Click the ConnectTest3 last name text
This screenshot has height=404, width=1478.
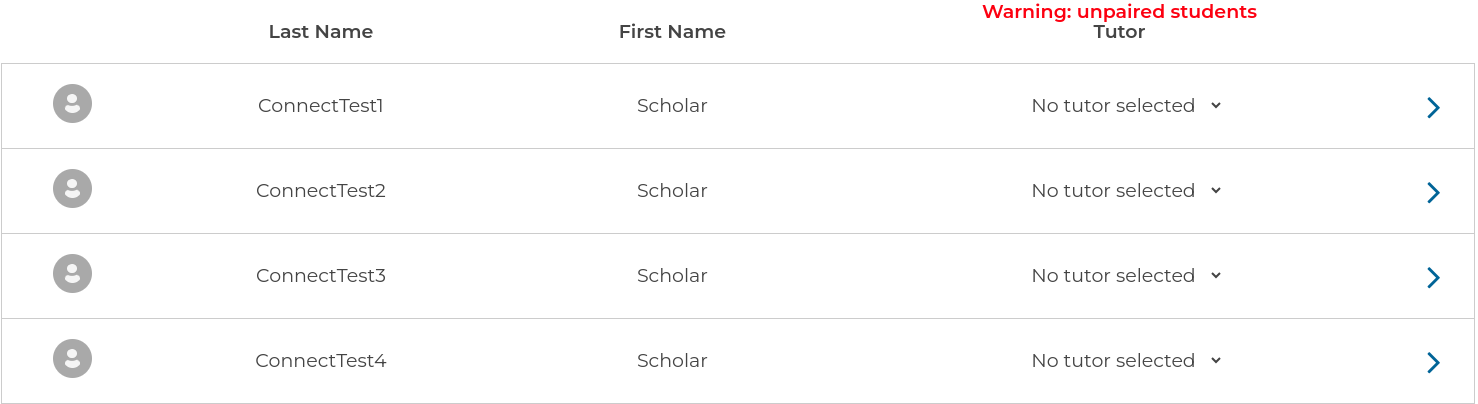pyautogui.click(x=320, y=276)
